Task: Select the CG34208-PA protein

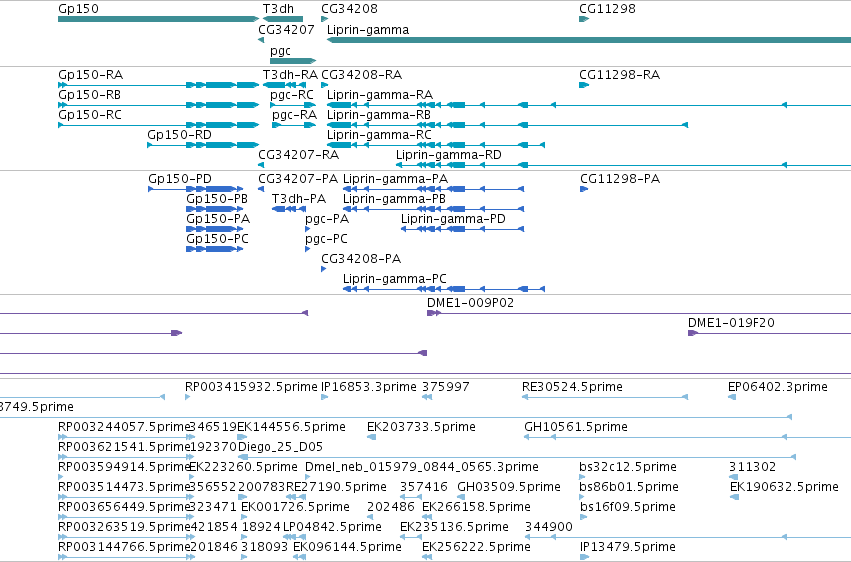Action: (x=323, y=269)
